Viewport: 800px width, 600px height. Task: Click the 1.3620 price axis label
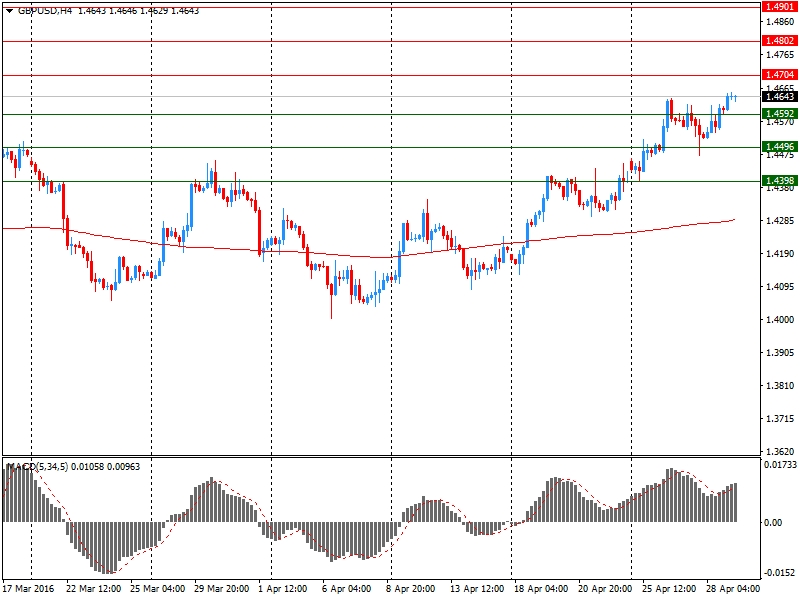[780, 452]
